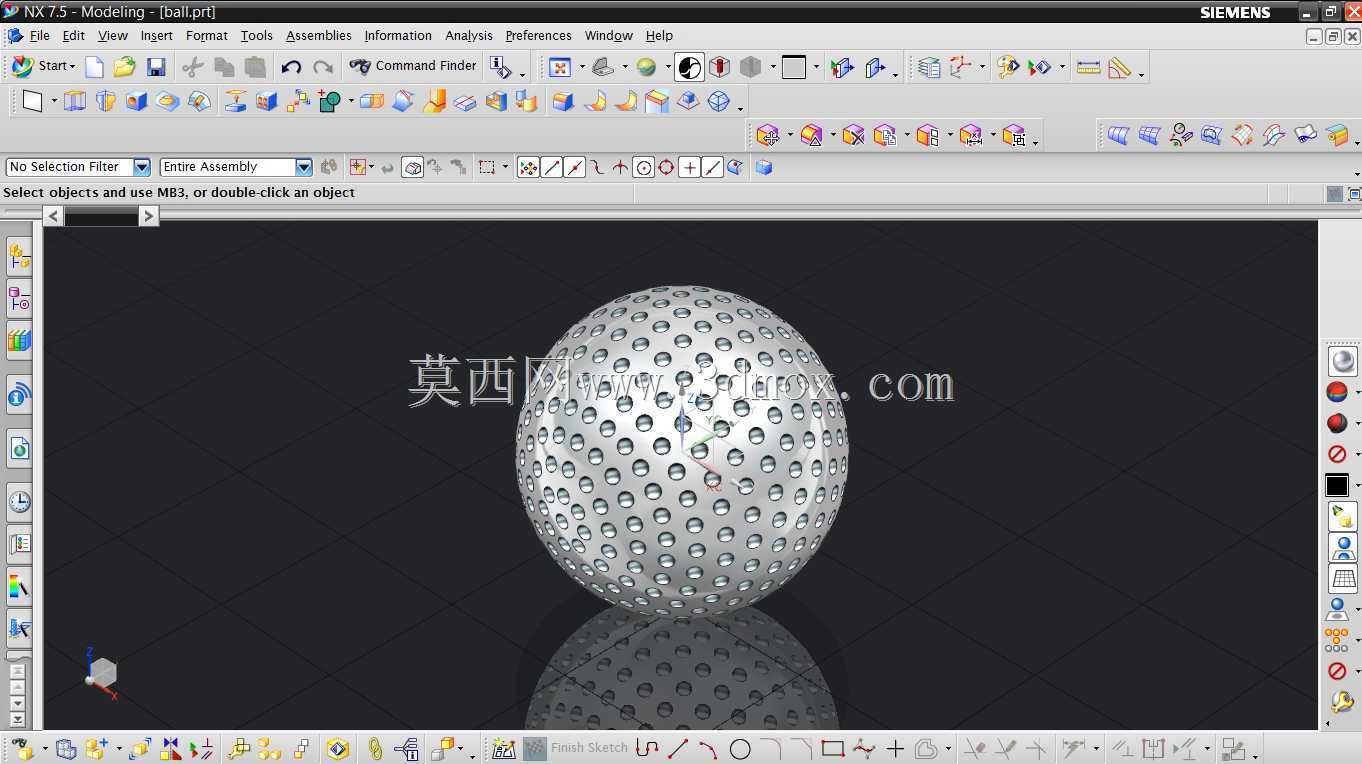Screen dimensions: 1362x764
Task: Toggle the Existing Point snap option
Action: tap(689, 168)
